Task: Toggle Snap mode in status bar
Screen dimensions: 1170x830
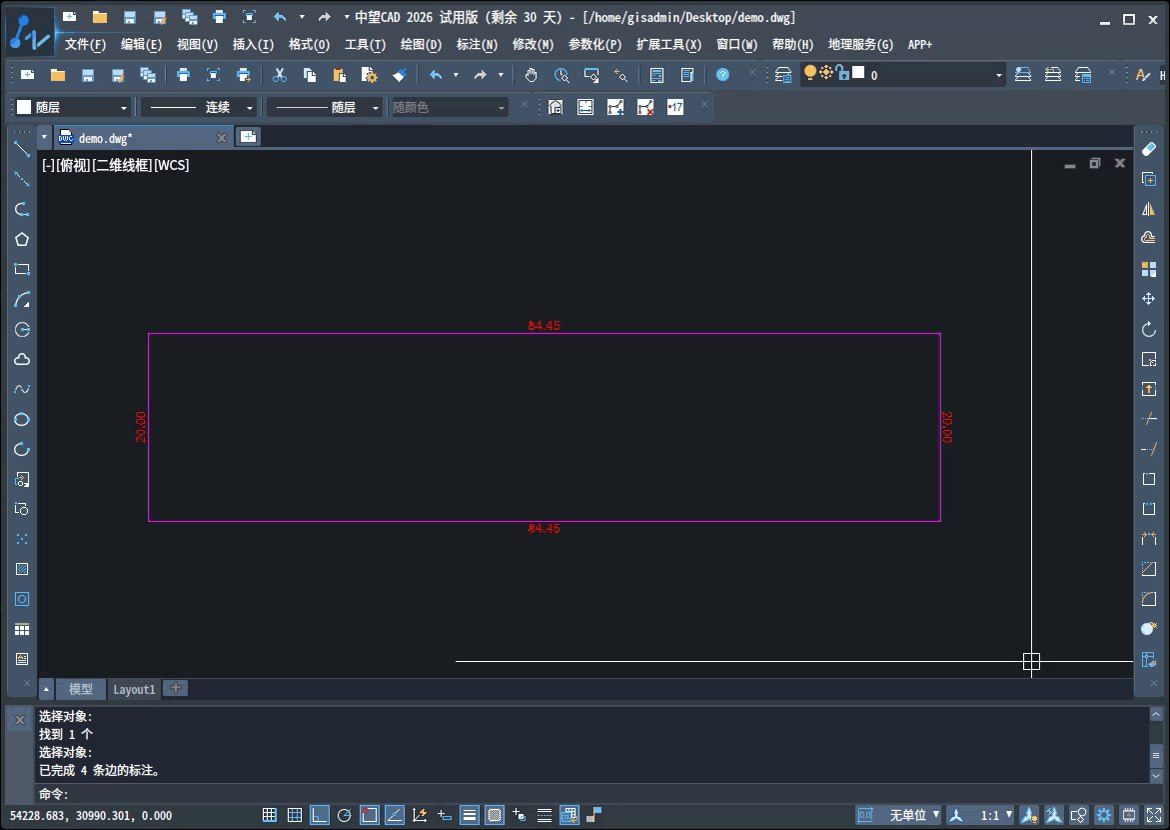Action: coord(269,815)
